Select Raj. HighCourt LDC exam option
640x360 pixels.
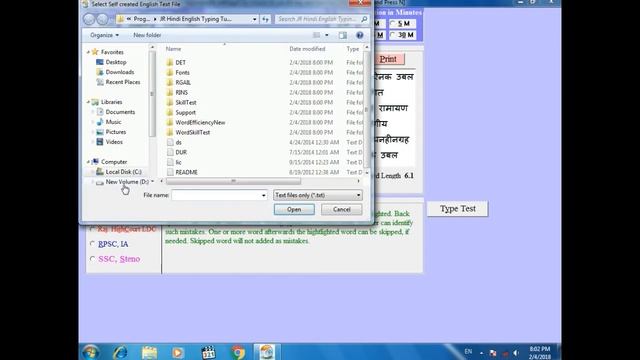click(123, 229)
